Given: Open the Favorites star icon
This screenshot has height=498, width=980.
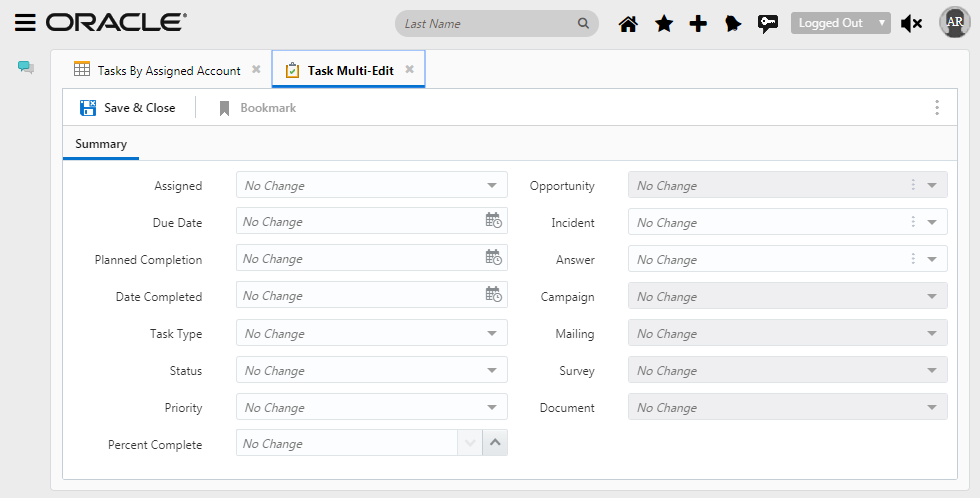Looking at the screenshot, I should pos(663,24).
